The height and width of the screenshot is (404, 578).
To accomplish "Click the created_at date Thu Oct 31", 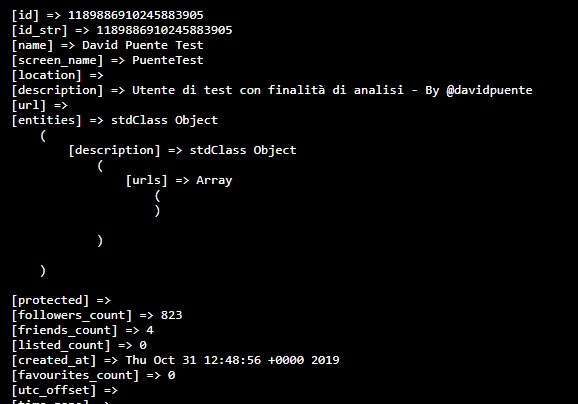I will (161, 360).
